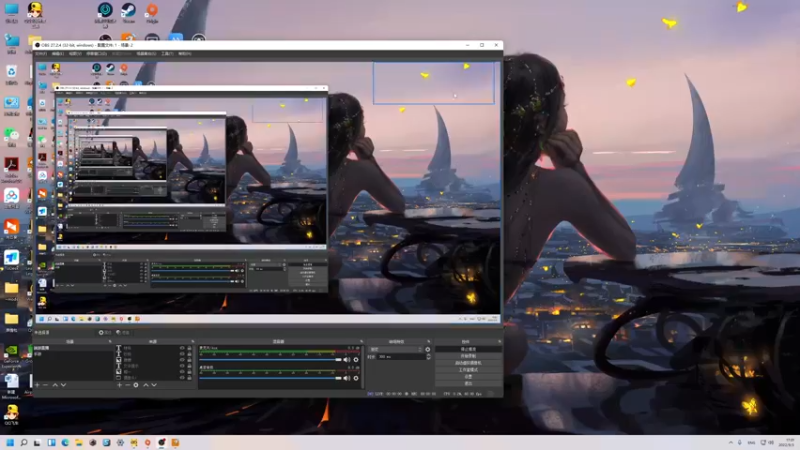Toggle visibility eye of the fifth source
This screenshot has width=800, height=450.
pos(182,372)
